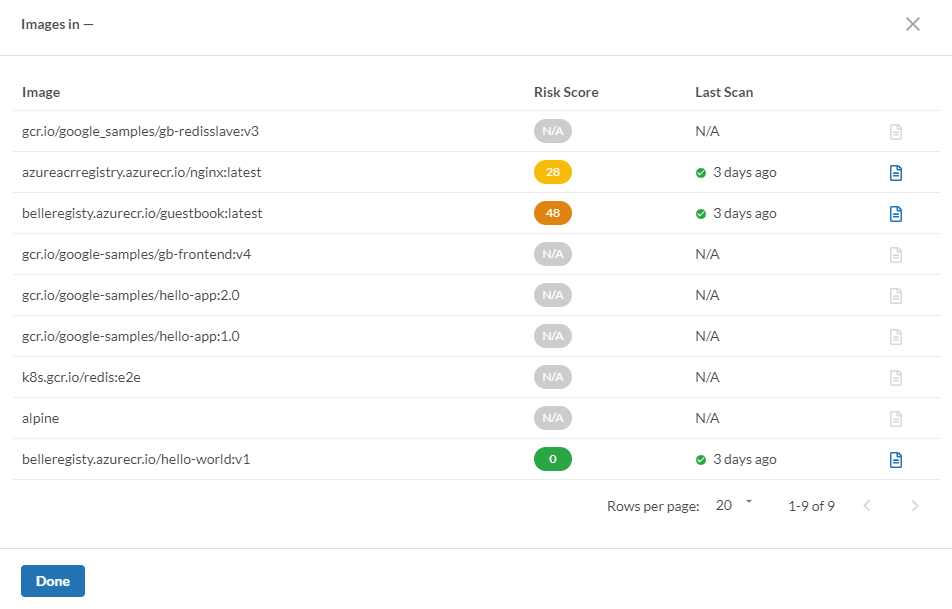Click the yellow risk score 28 badge
The height and width of the screenshot is (609, 952).
click(553, 173)
